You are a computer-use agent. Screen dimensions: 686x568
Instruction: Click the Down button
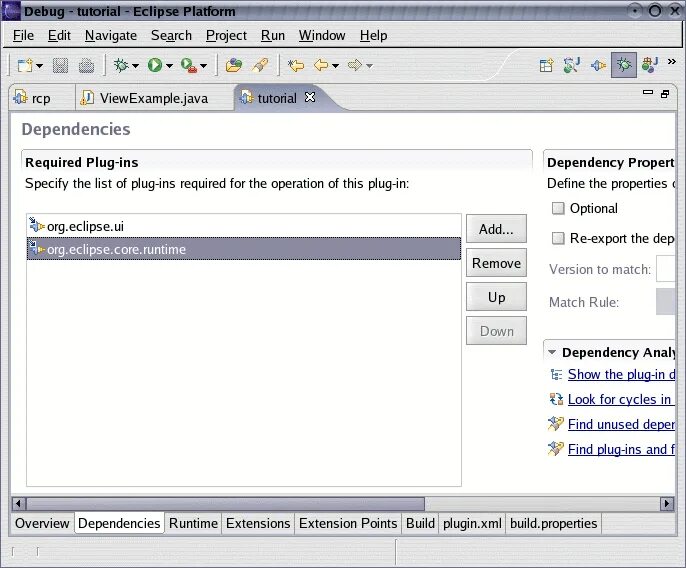click(496, 331)
